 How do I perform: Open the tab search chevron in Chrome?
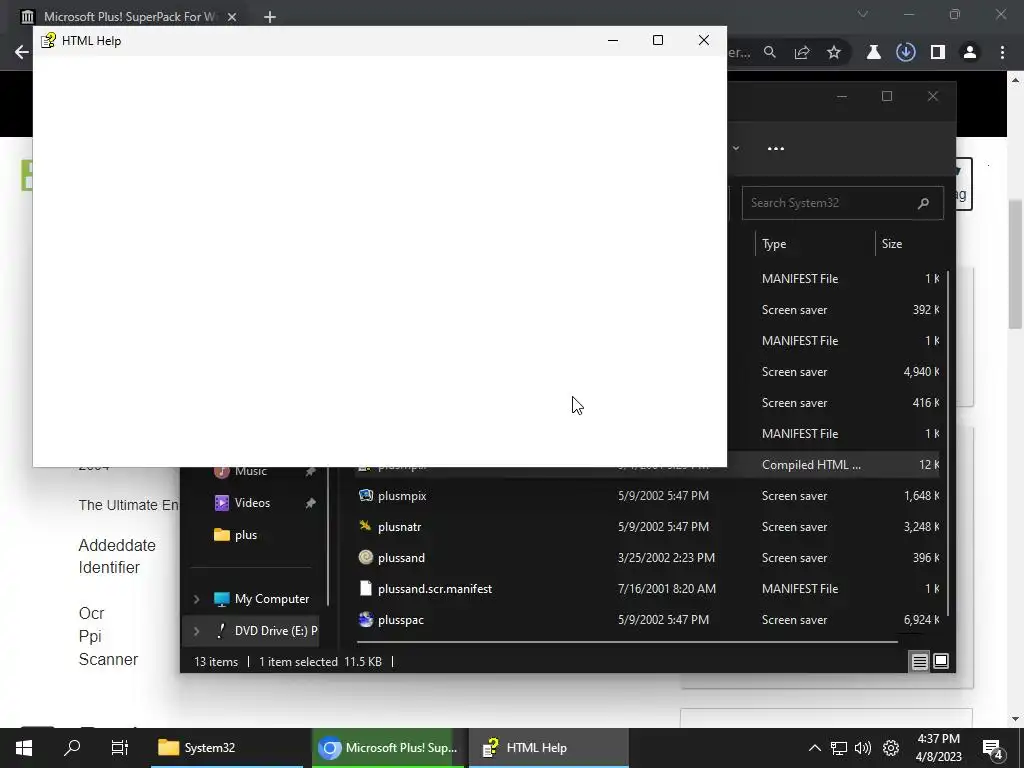tap(863, 14)
